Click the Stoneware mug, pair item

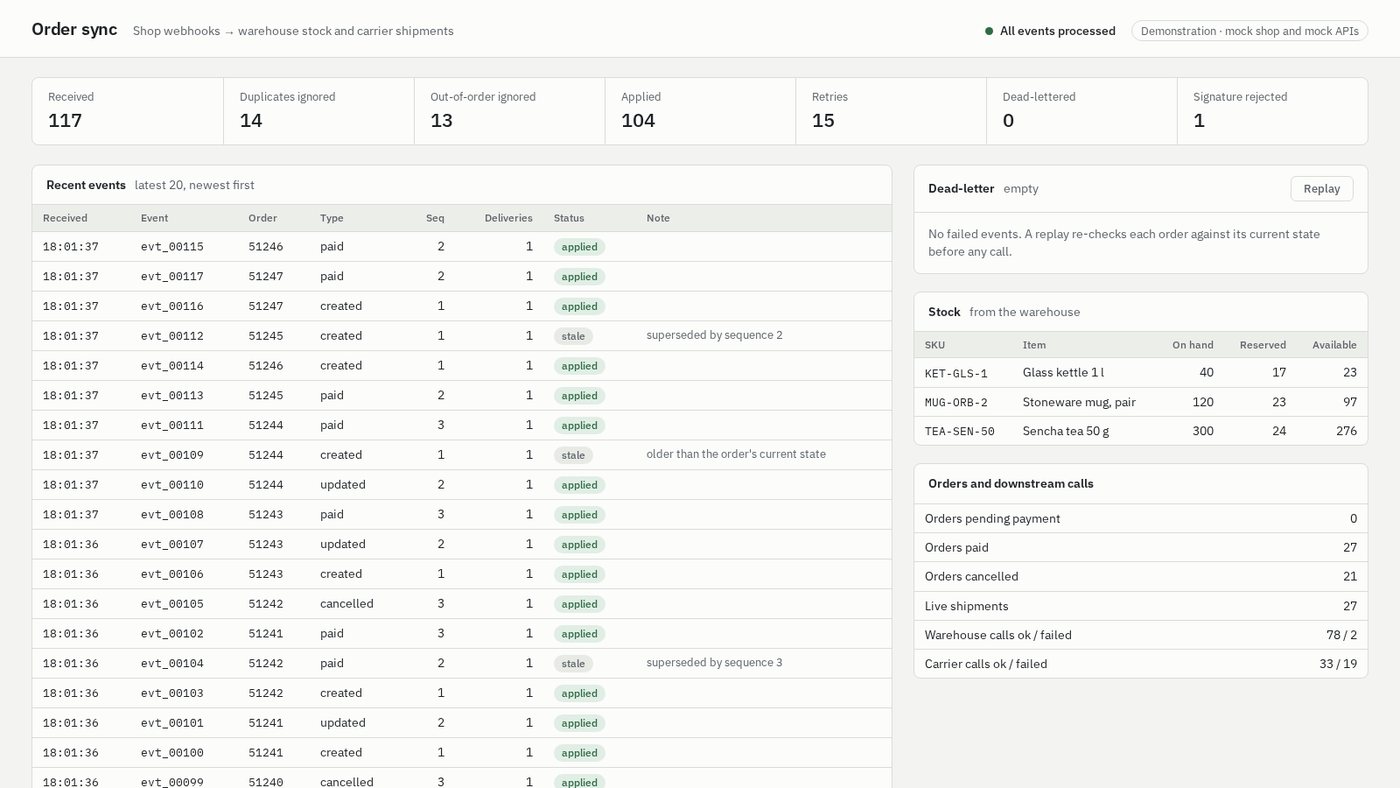point(1079,402)
